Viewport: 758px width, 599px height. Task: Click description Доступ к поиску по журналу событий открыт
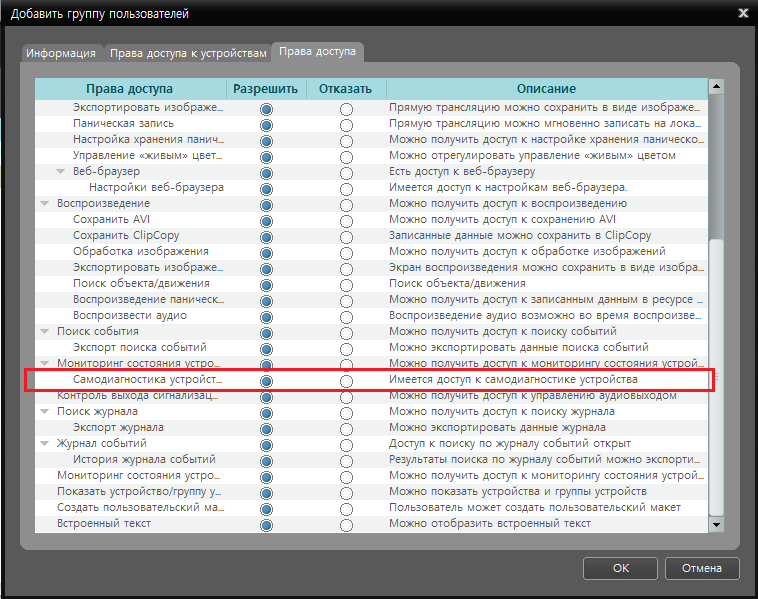(x=510, y=443)
